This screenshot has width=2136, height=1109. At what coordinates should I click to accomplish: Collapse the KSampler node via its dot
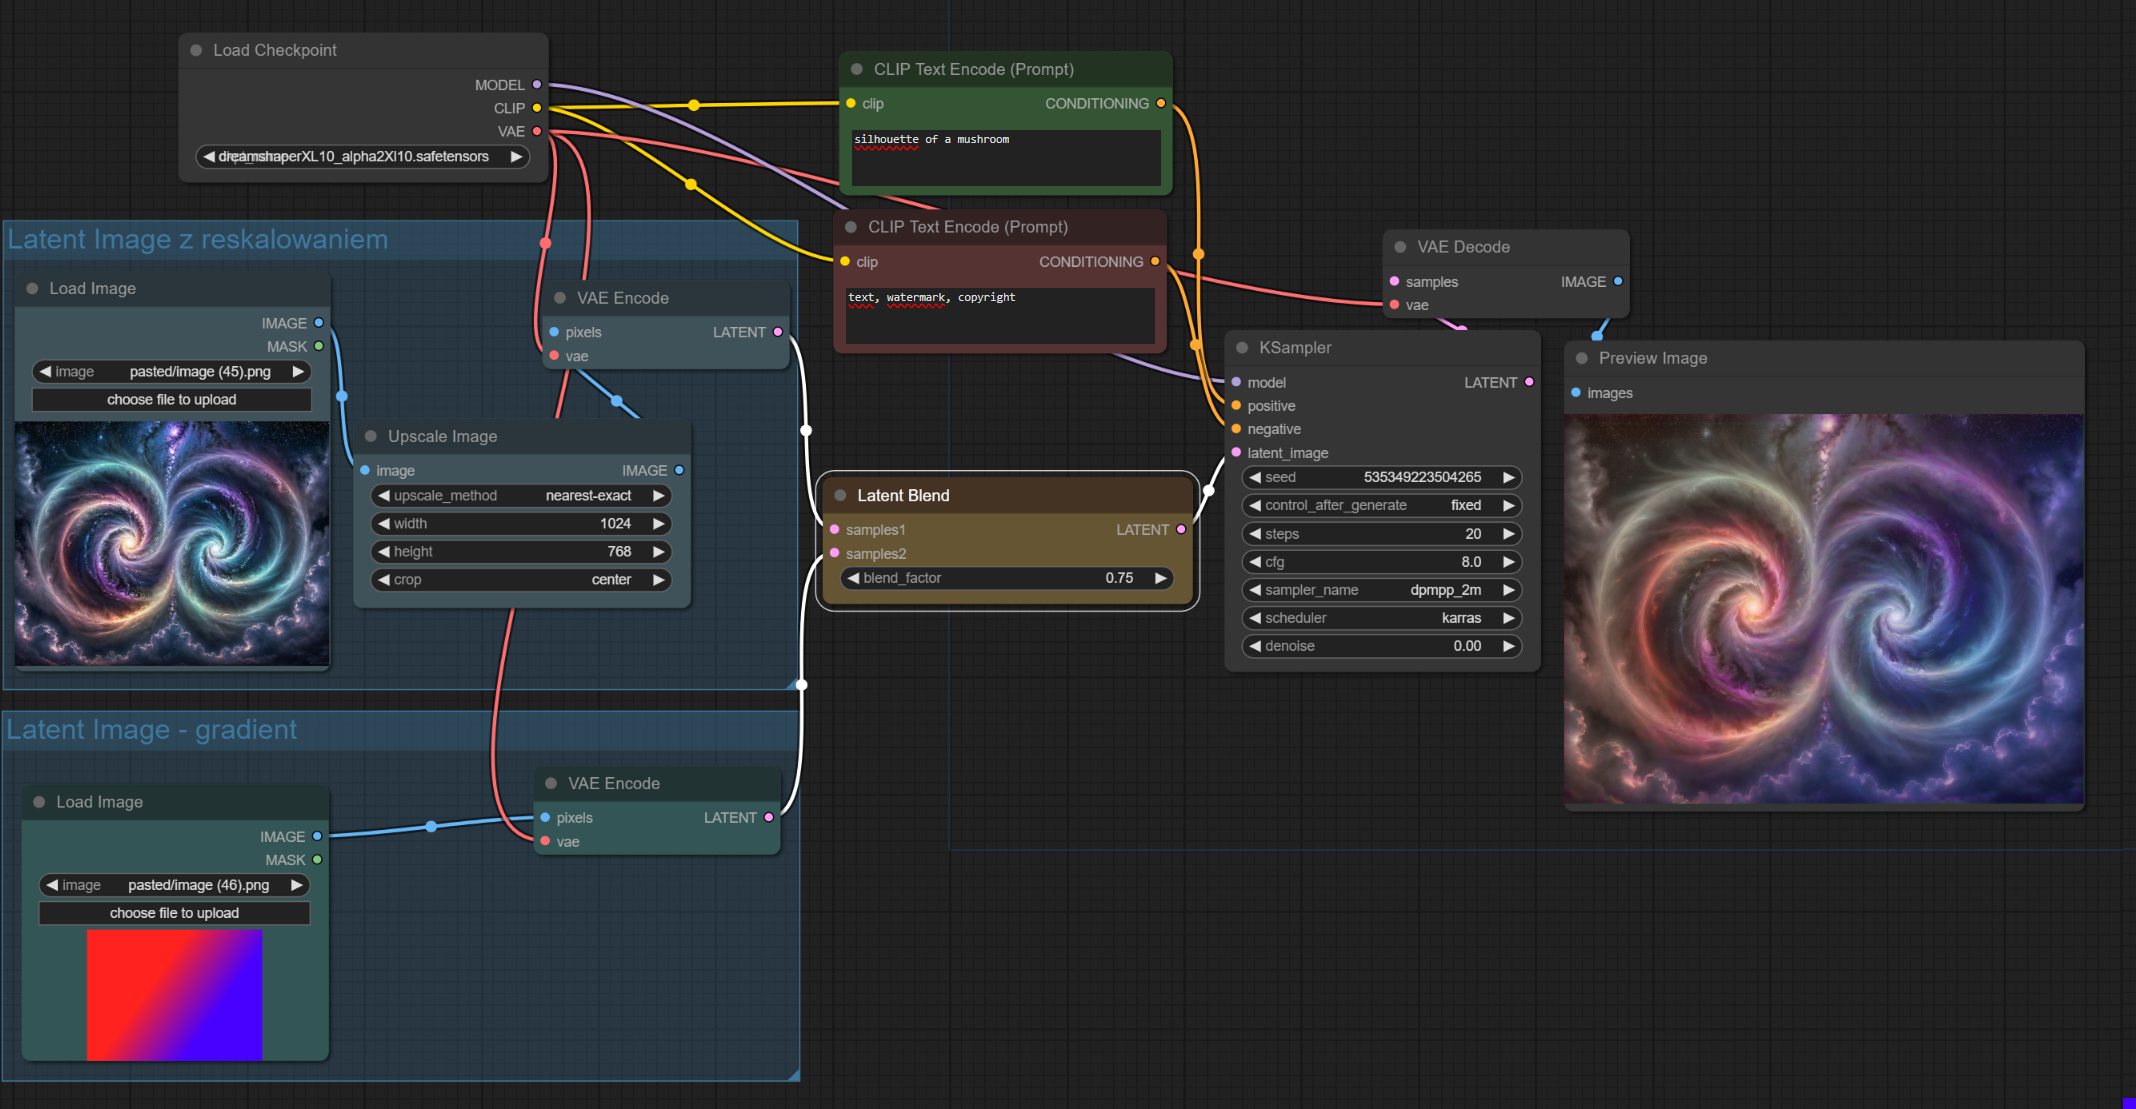1242,348
